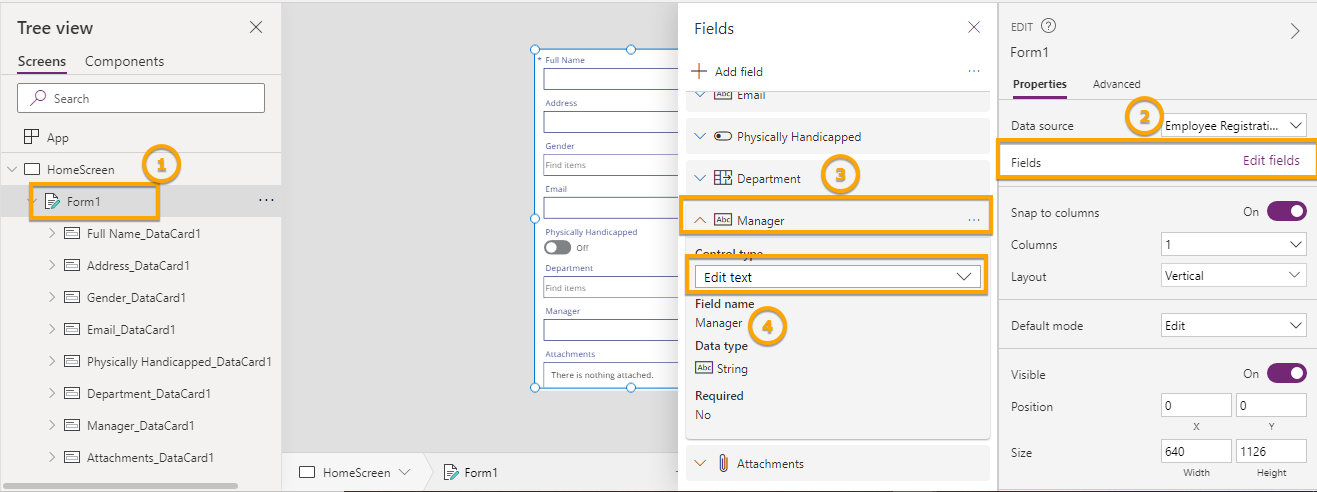
Task: Toggle Snap to columns off
Action: (1286, 212)
